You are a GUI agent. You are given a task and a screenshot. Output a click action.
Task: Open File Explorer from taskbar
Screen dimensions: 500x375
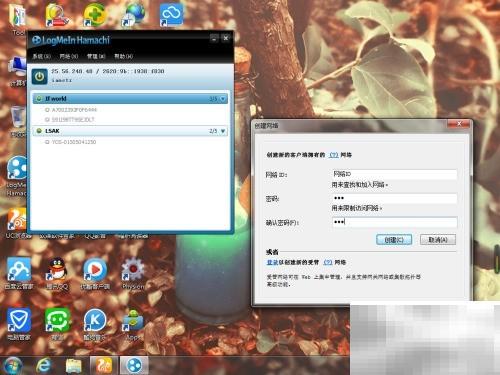pos(74,366)
